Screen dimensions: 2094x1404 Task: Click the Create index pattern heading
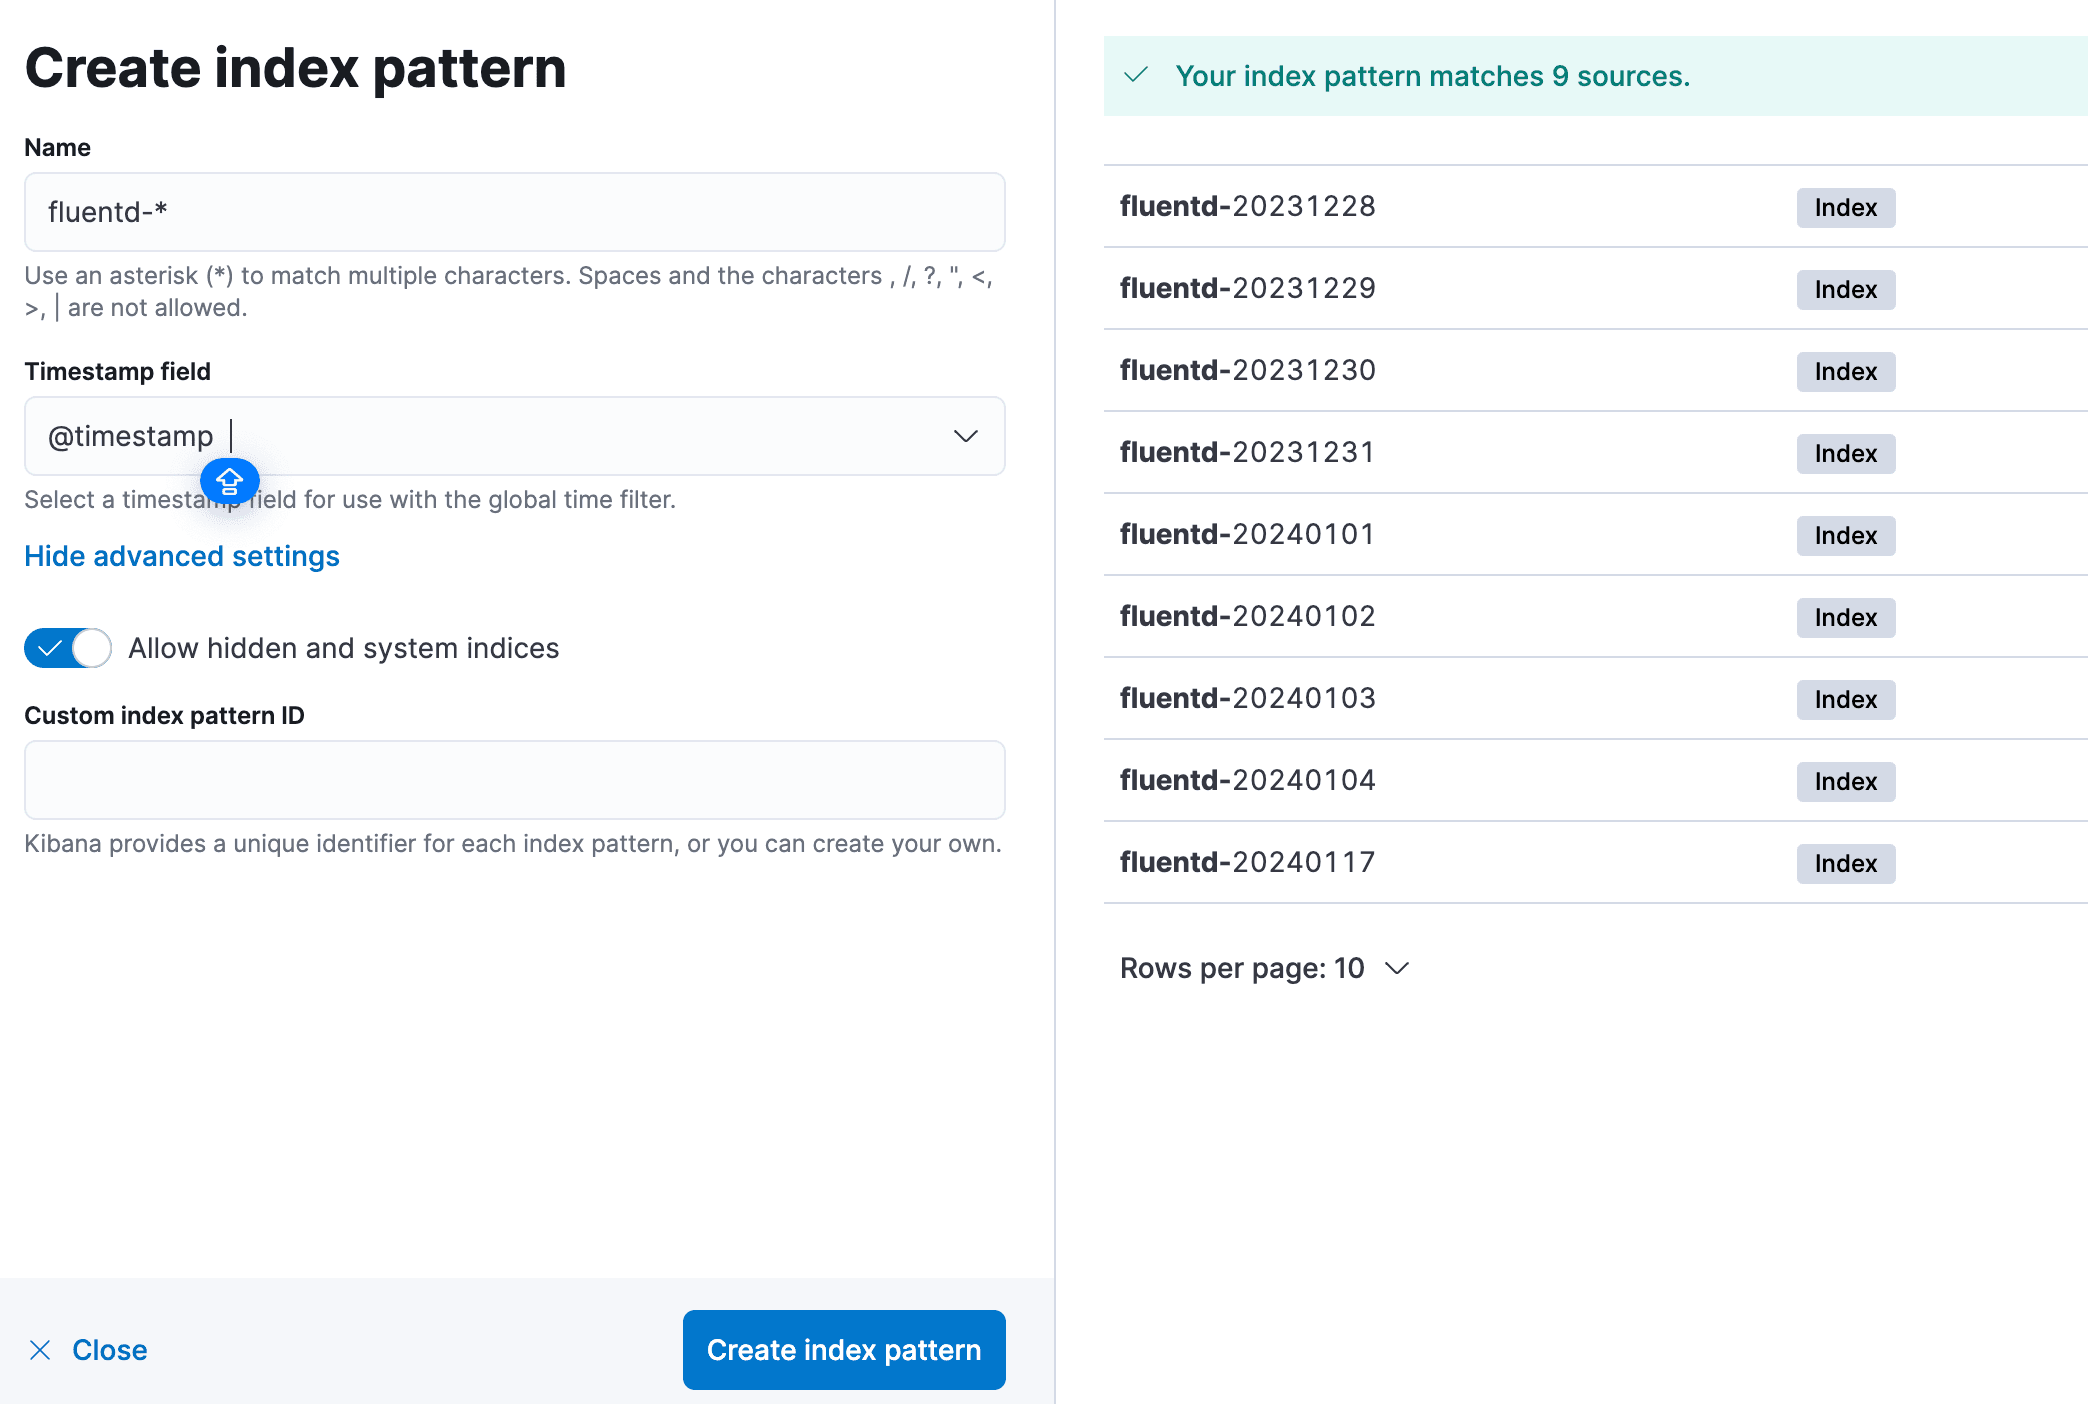point(296,68)
